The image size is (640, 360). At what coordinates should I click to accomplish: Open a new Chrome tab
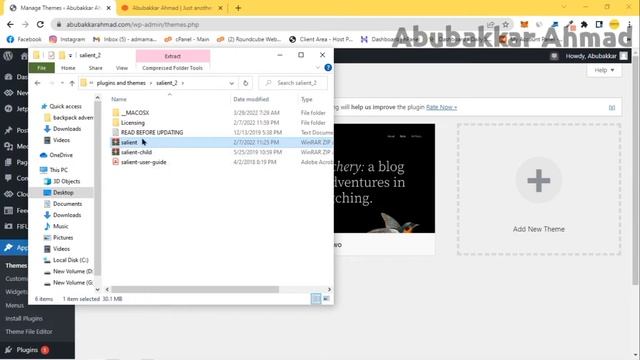coord(238,8)
